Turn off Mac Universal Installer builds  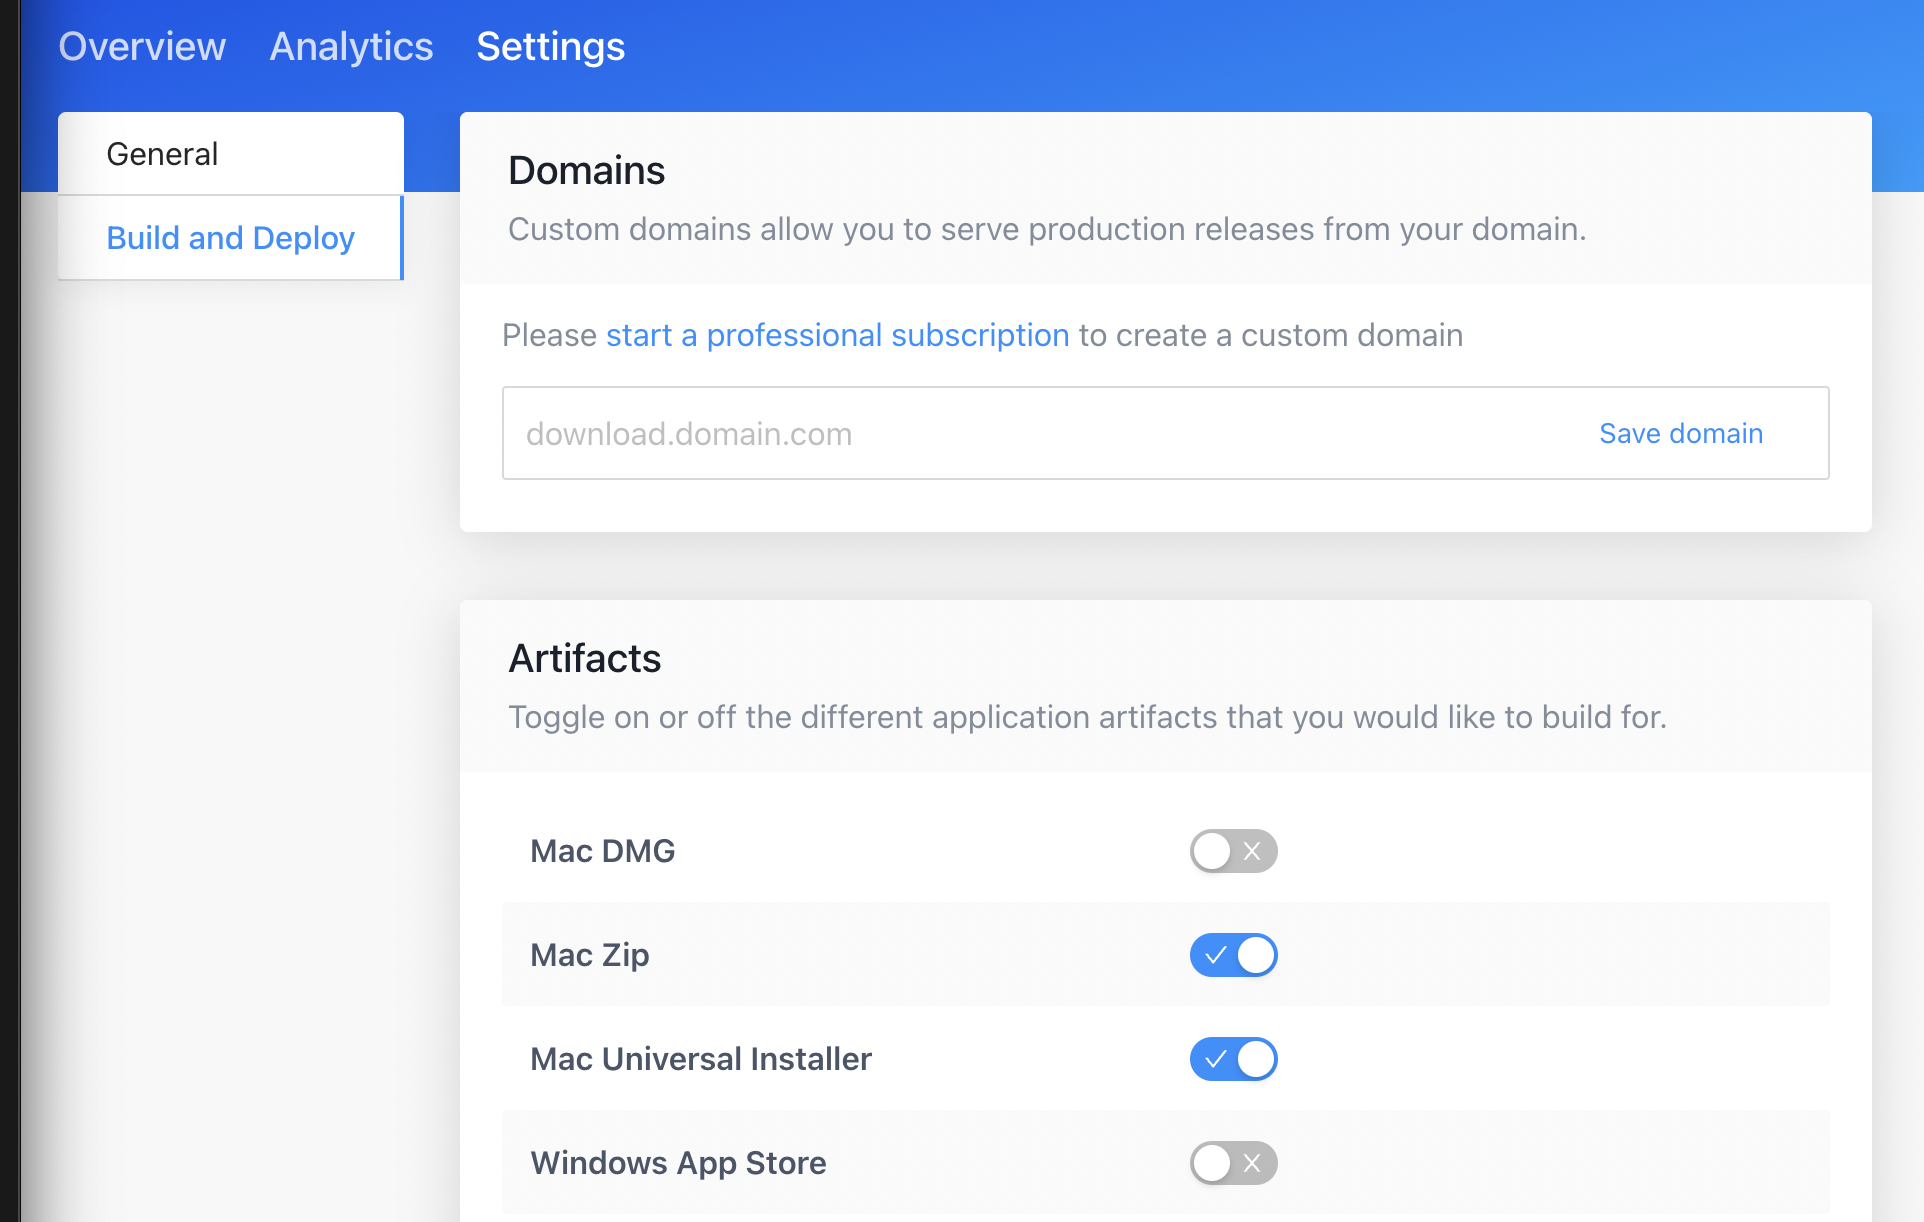pos(1233,1059)
